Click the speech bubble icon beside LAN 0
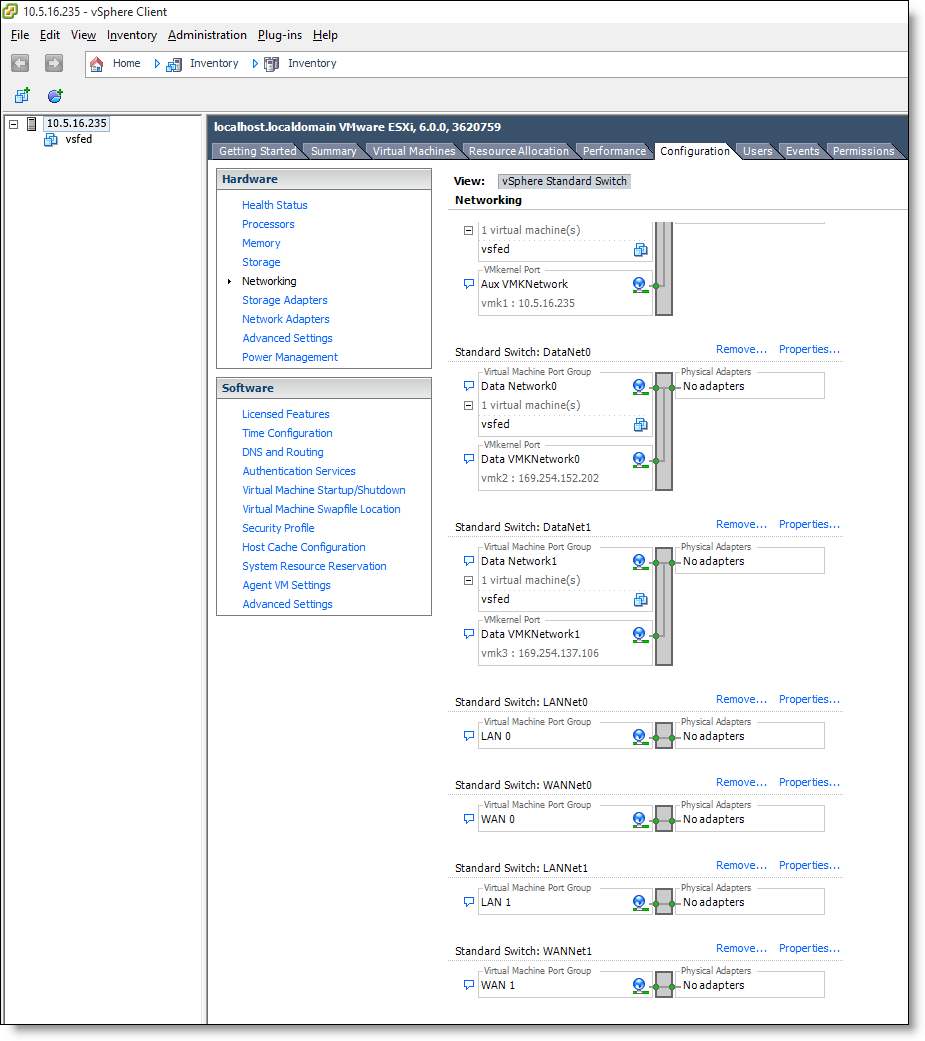Viewport: 925px width, 1041px height. click(468, 736)
